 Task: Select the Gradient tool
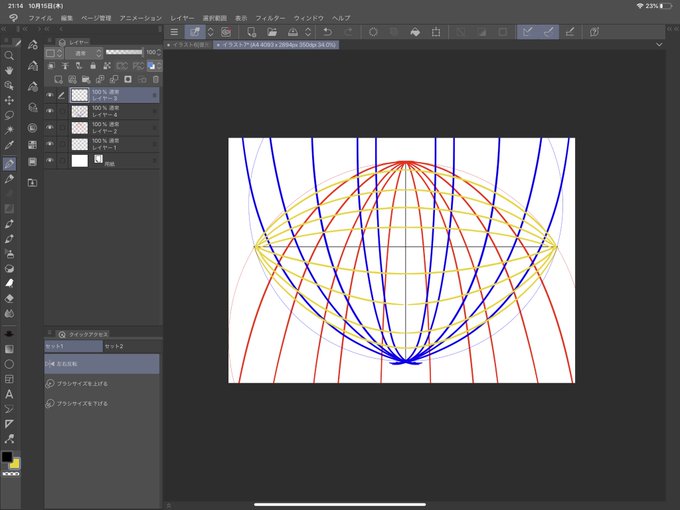pos(9,349)
